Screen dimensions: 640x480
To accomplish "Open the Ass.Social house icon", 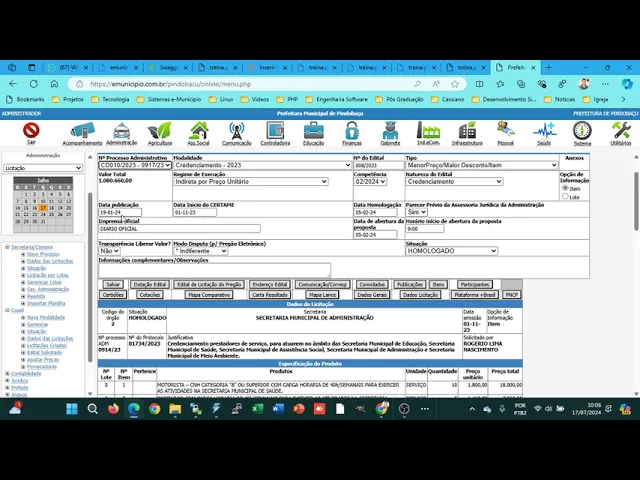I will (x=198, y=131).
